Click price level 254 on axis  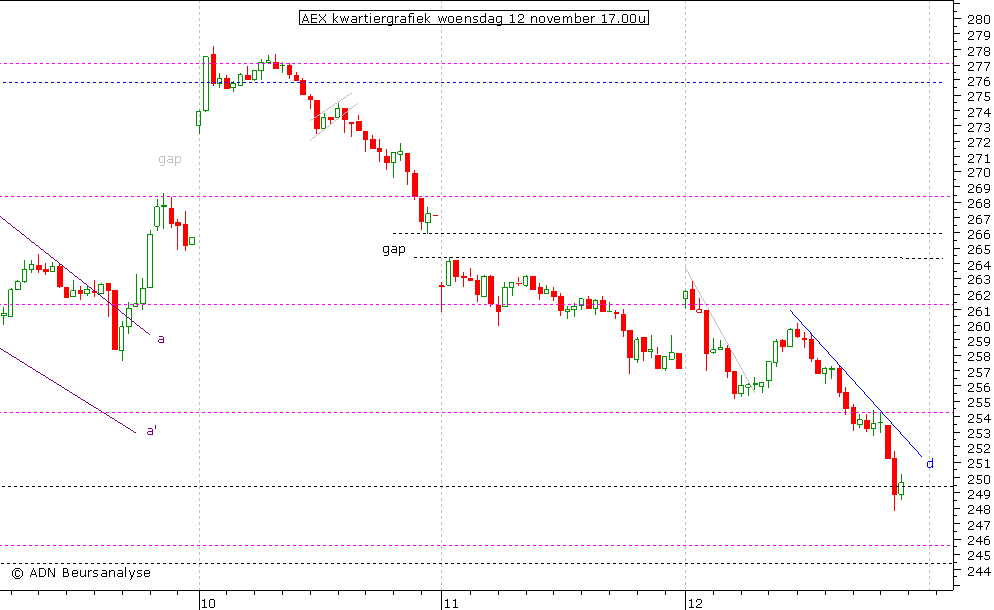(978, 418)
